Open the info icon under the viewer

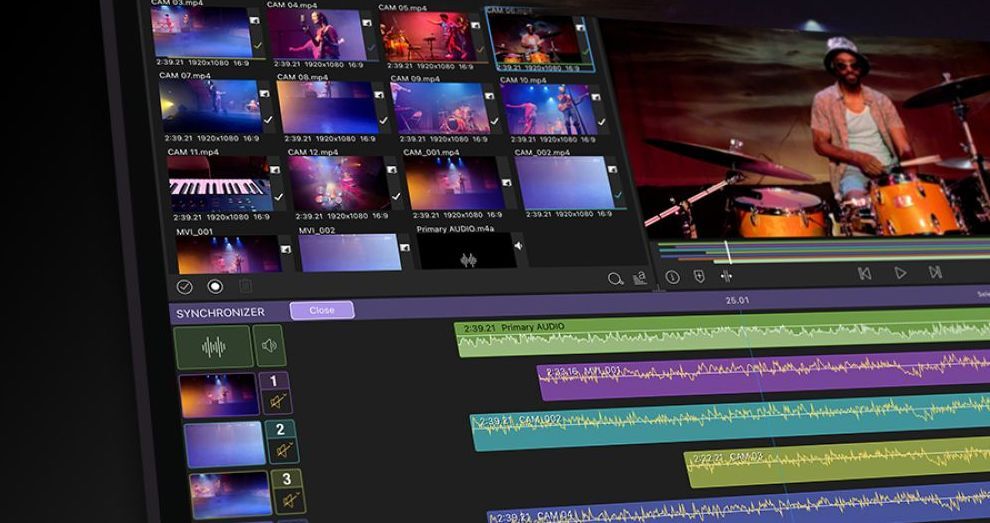[x=672, y=277]
